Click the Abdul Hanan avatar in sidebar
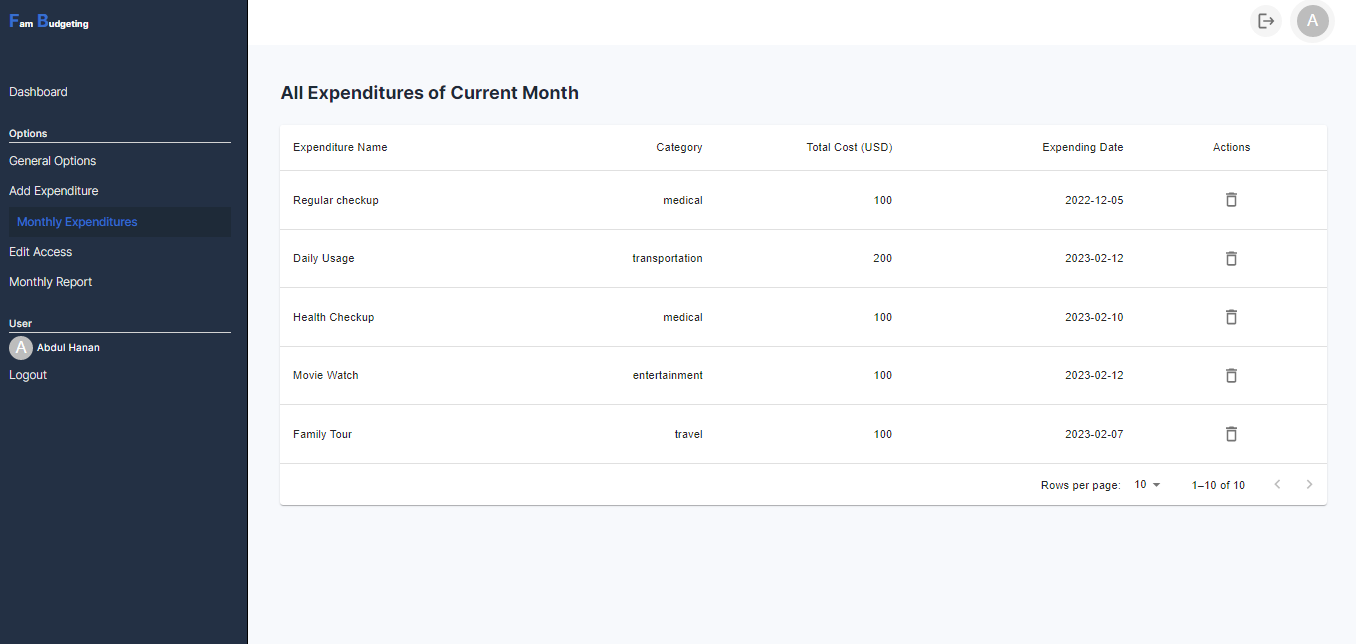The width and height of the screenshot is (1356, 644). 21,348
